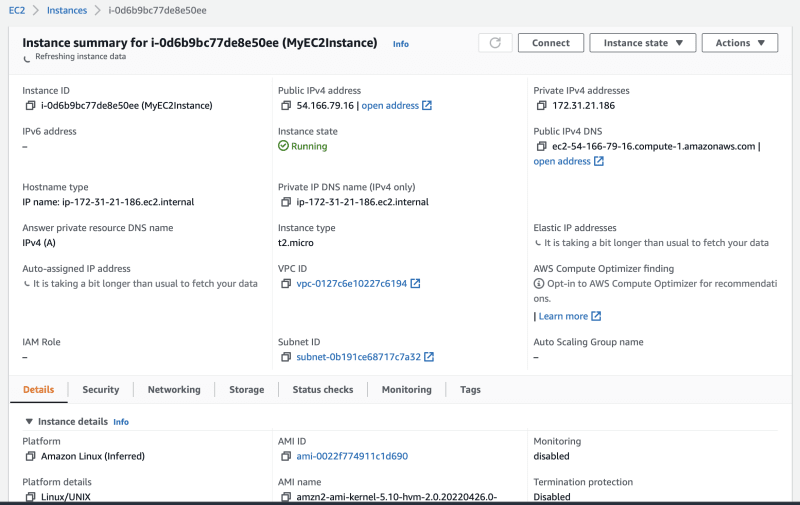This screenshot has width=800, height=505.
Task: Copy the Subnet ID
Action: [286, 357]
